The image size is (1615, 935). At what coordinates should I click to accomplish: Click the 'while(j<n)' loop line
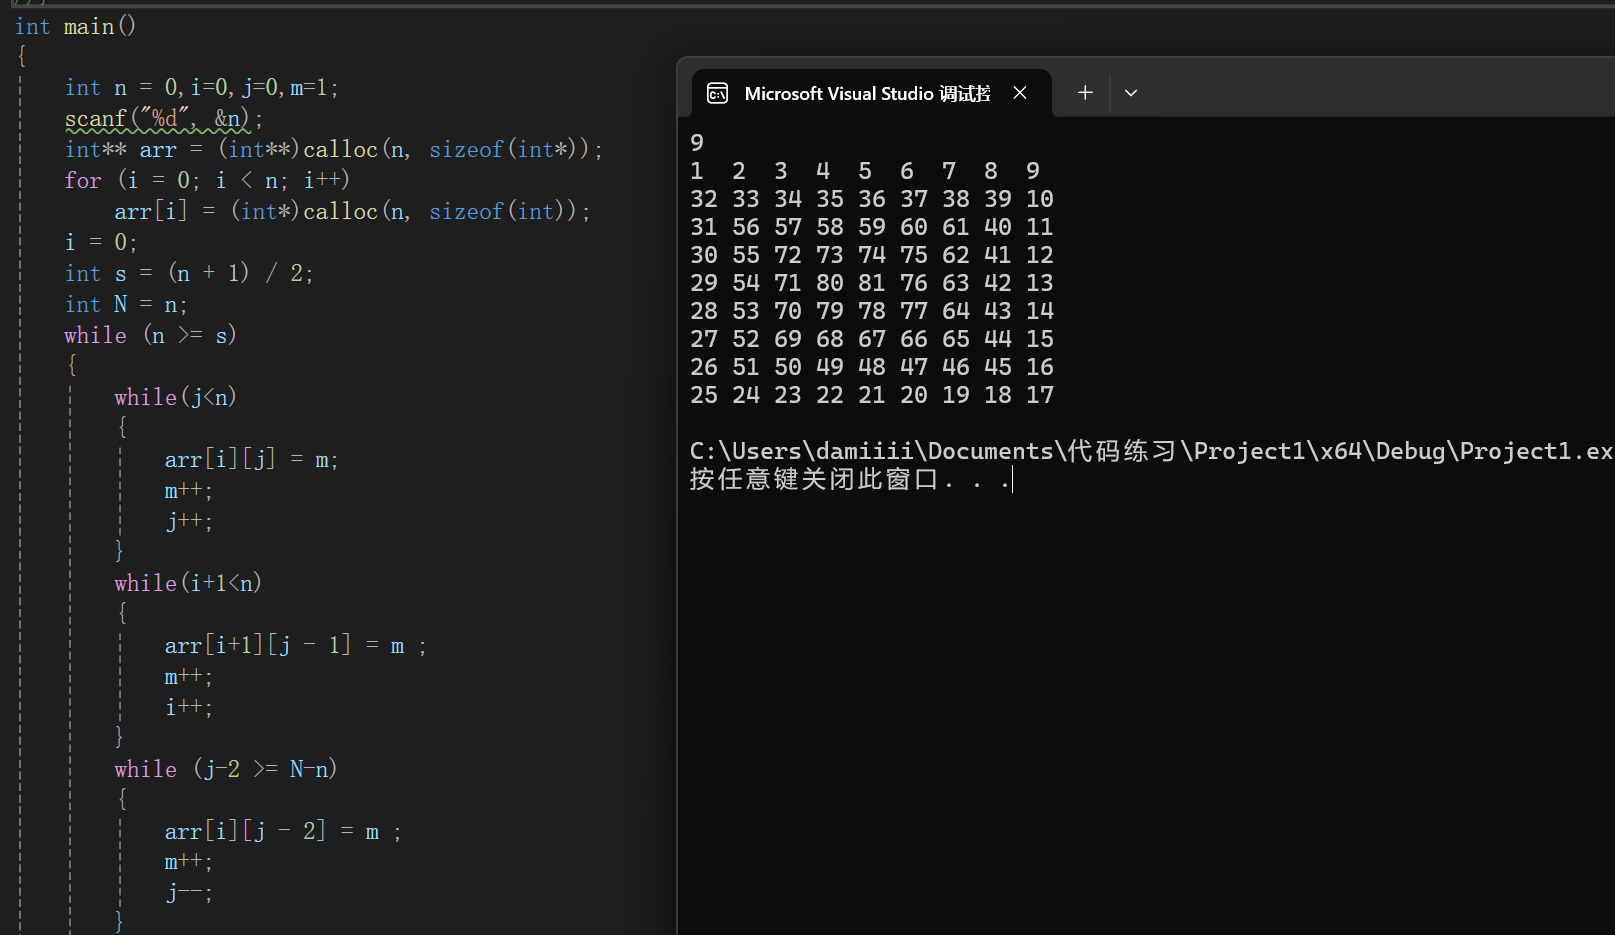(176, 398)
